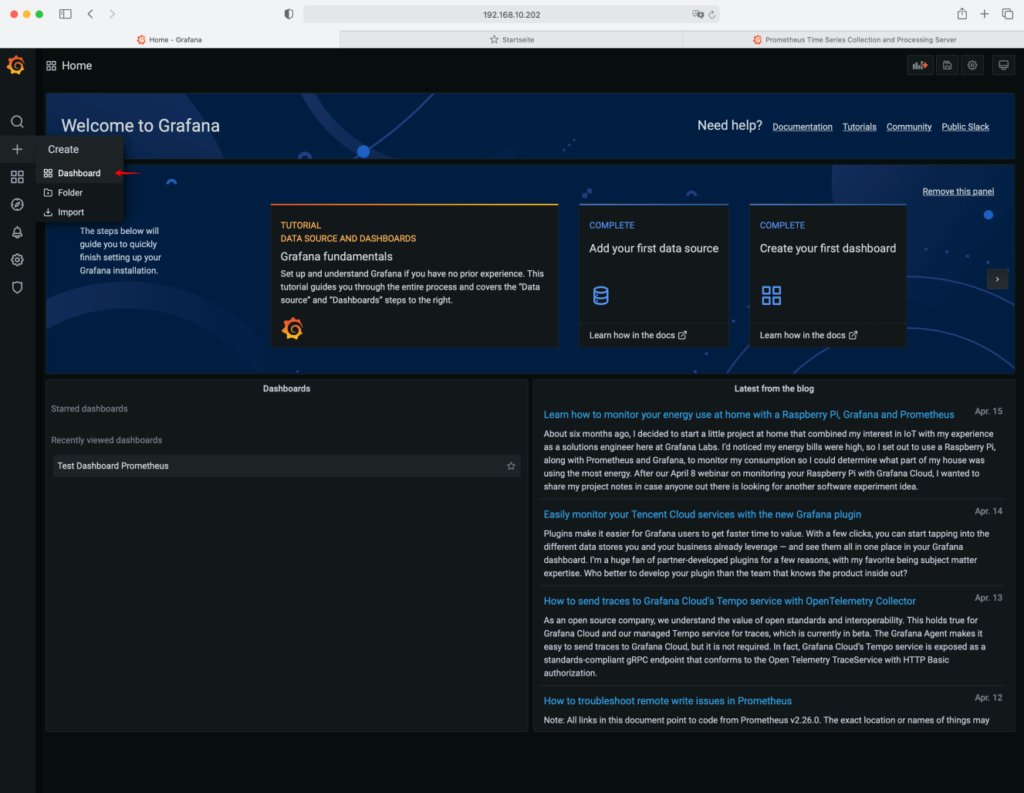Click the Home dashboard title in header

[x=76, y=65]
